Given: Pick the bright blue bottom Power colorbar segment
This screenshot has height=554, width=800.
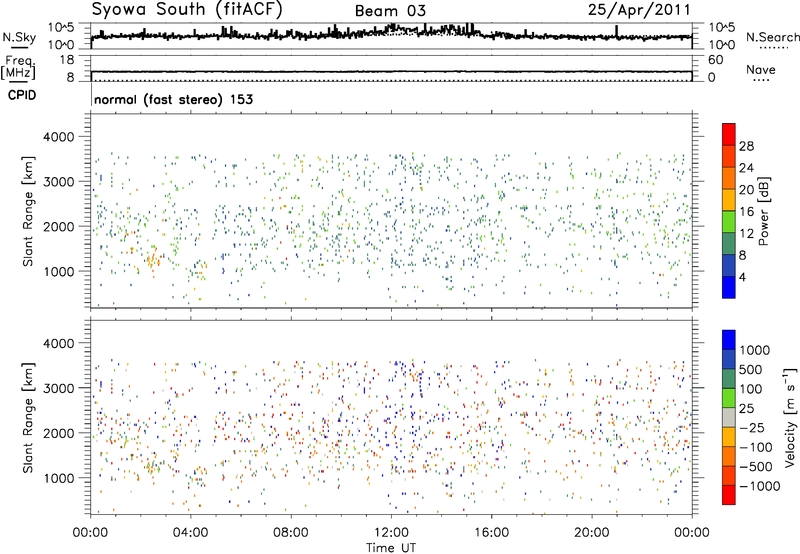Looking at the screenshot, I should pos(729,287).
